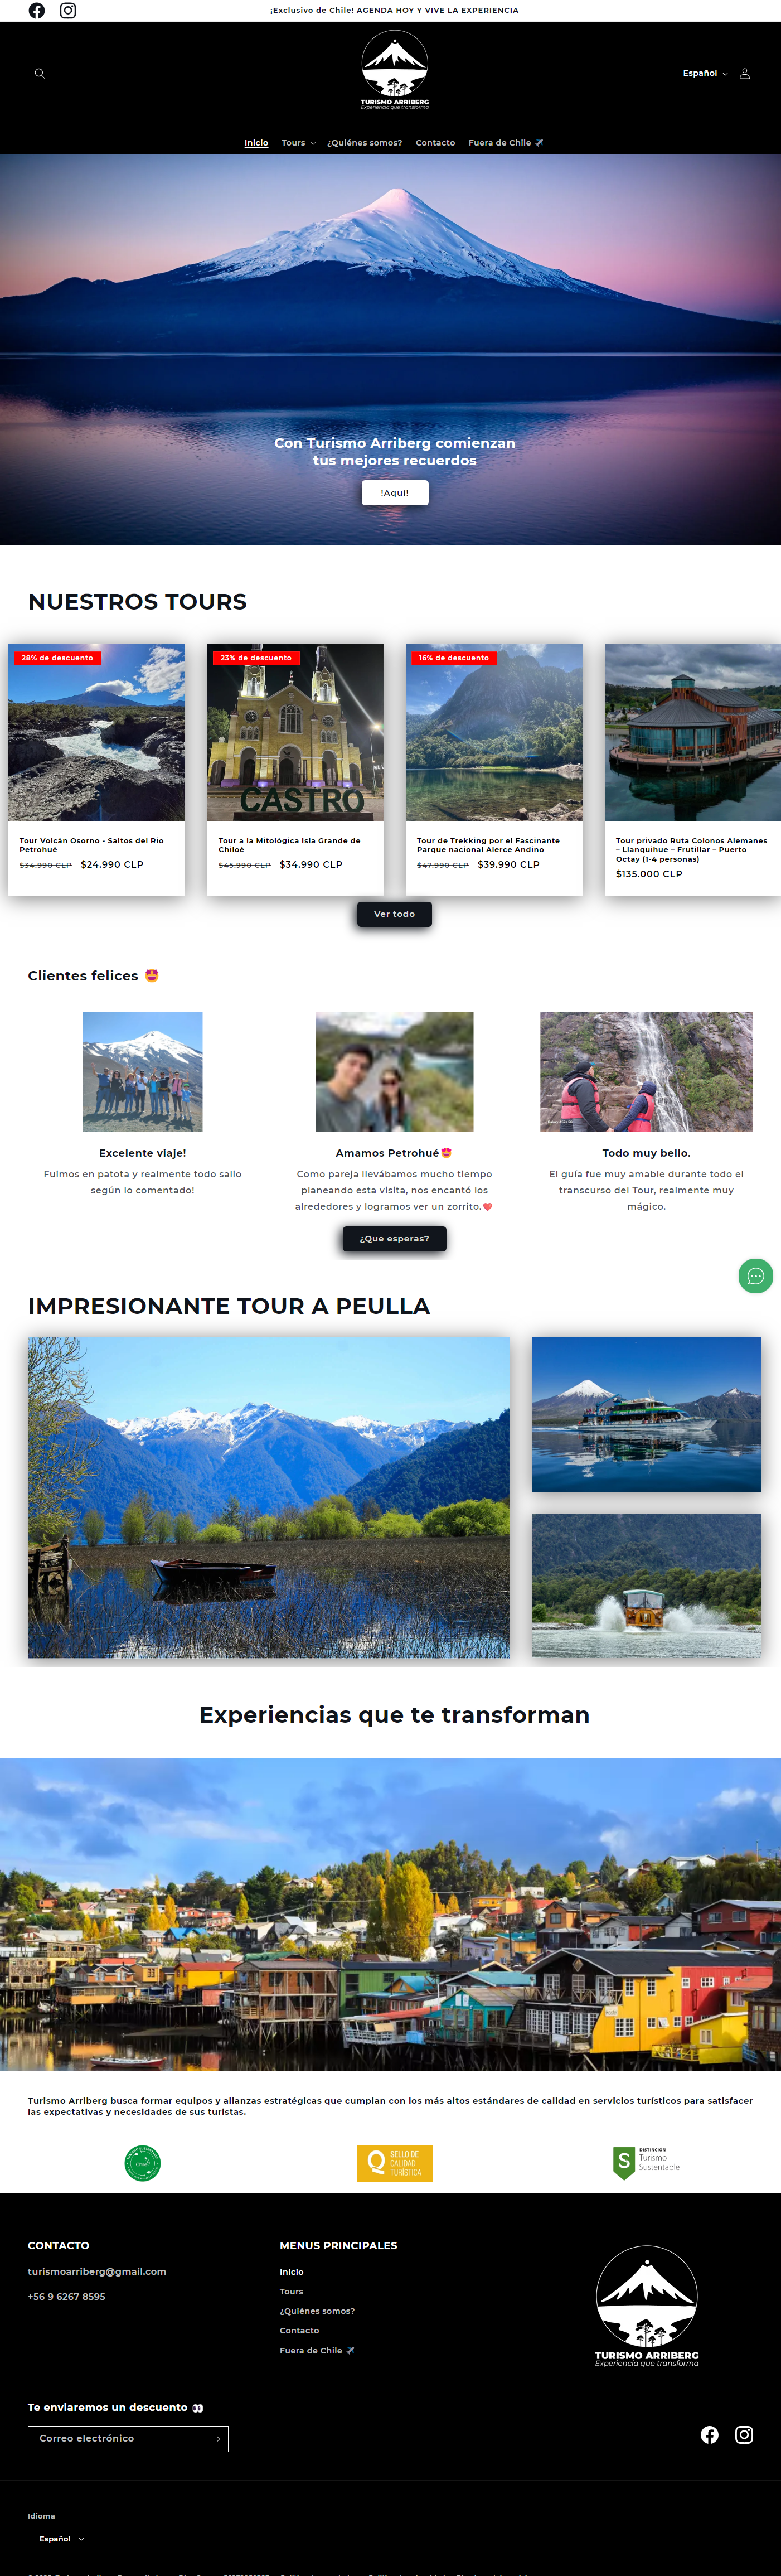Image resolution: width=781 pixels, height=2576 pixels.
Task: Open the green chat bubble widget
Action: tap(755, 1275)
